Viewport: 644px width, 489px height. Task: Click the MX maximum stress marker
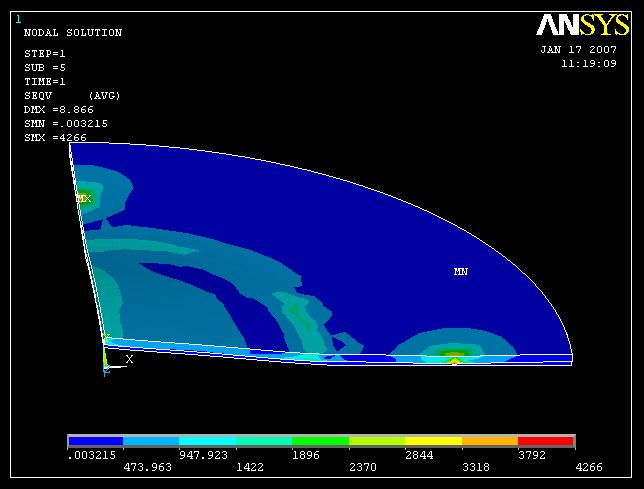(84, 199)
